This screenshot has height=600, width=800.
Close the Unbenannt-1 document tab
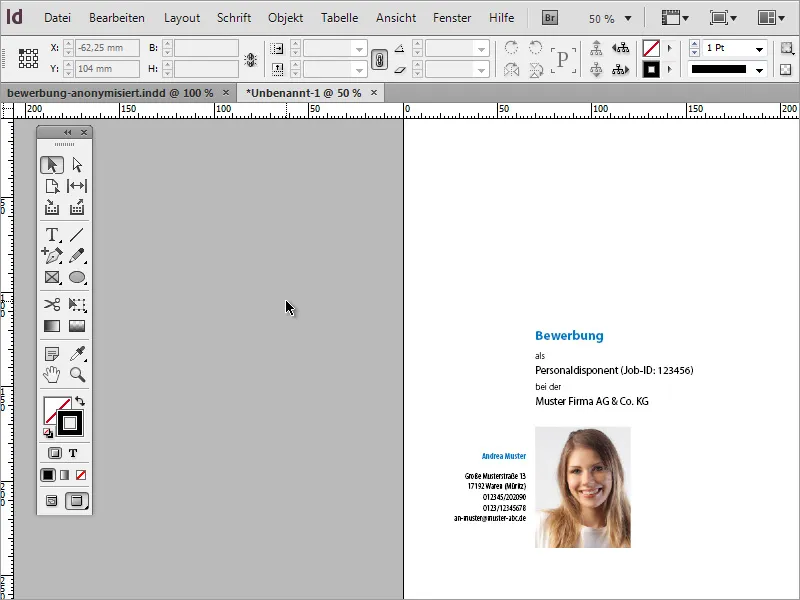374,92
